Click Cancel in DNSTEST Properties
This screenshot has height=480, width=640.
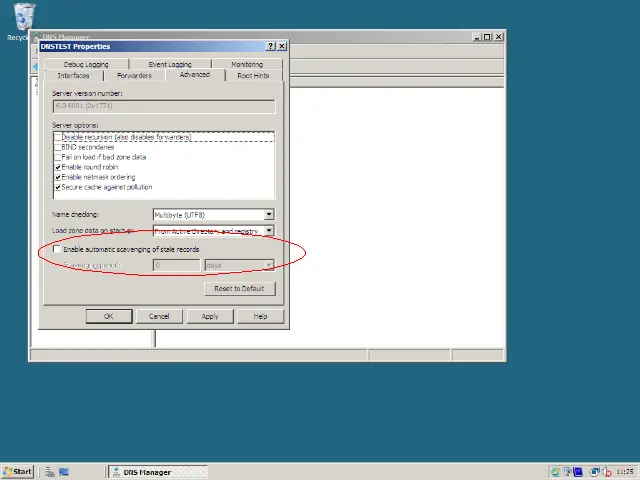[159, 316]
